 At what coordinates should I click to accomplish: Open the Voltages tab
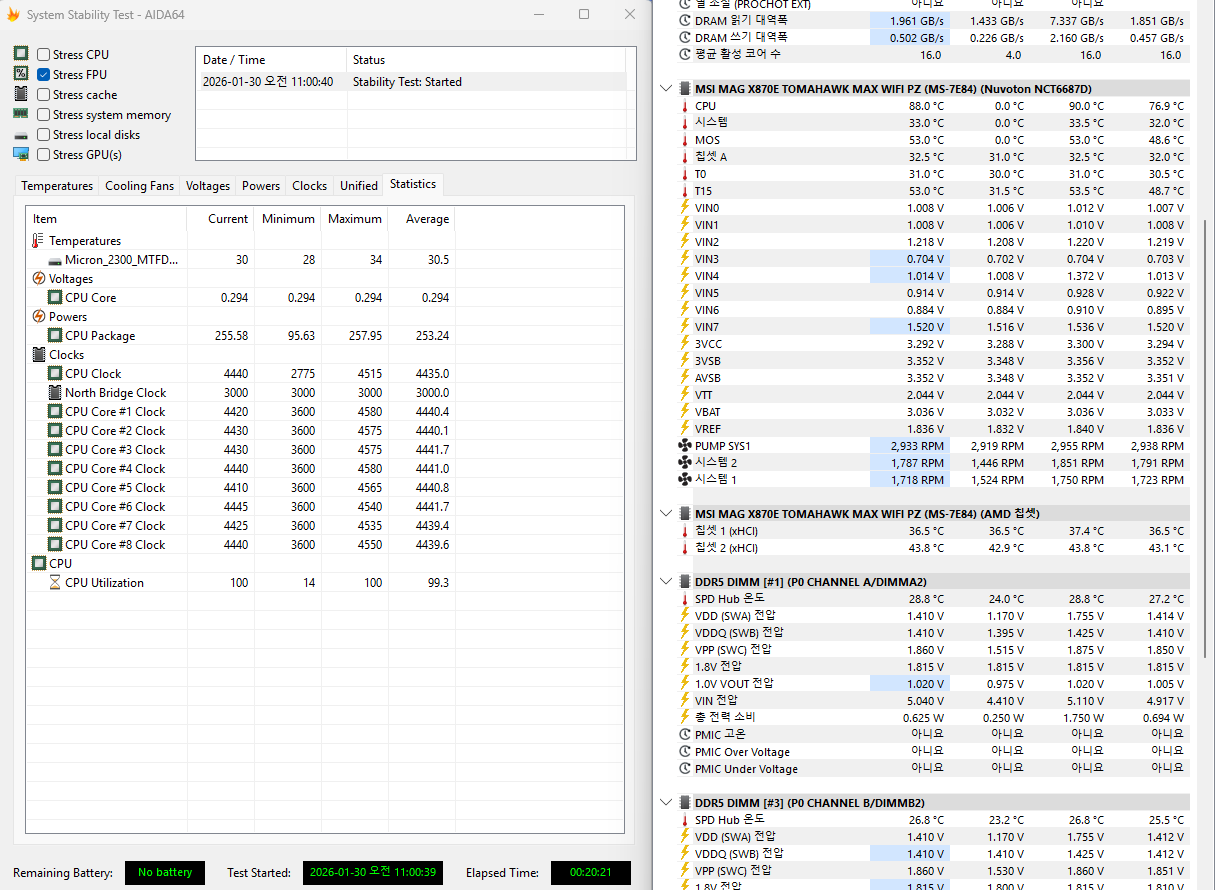point(208,186)
